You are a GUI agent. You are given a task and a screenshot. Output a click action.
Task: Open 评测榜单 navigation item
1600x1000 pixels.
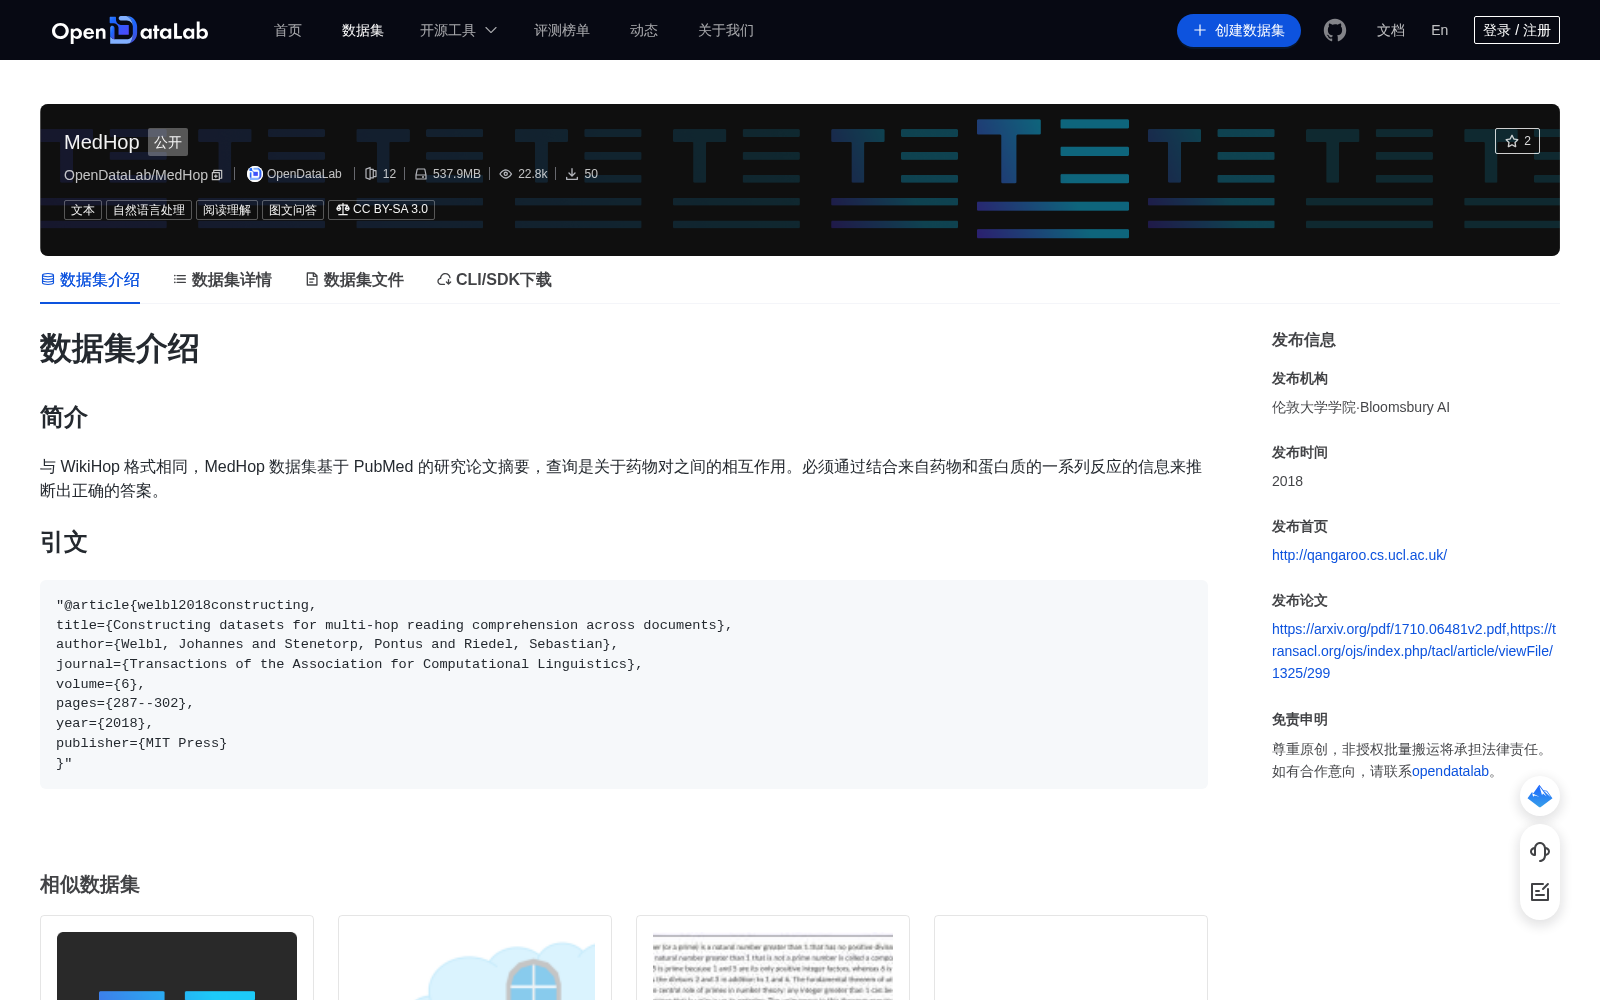pos(562,30)
